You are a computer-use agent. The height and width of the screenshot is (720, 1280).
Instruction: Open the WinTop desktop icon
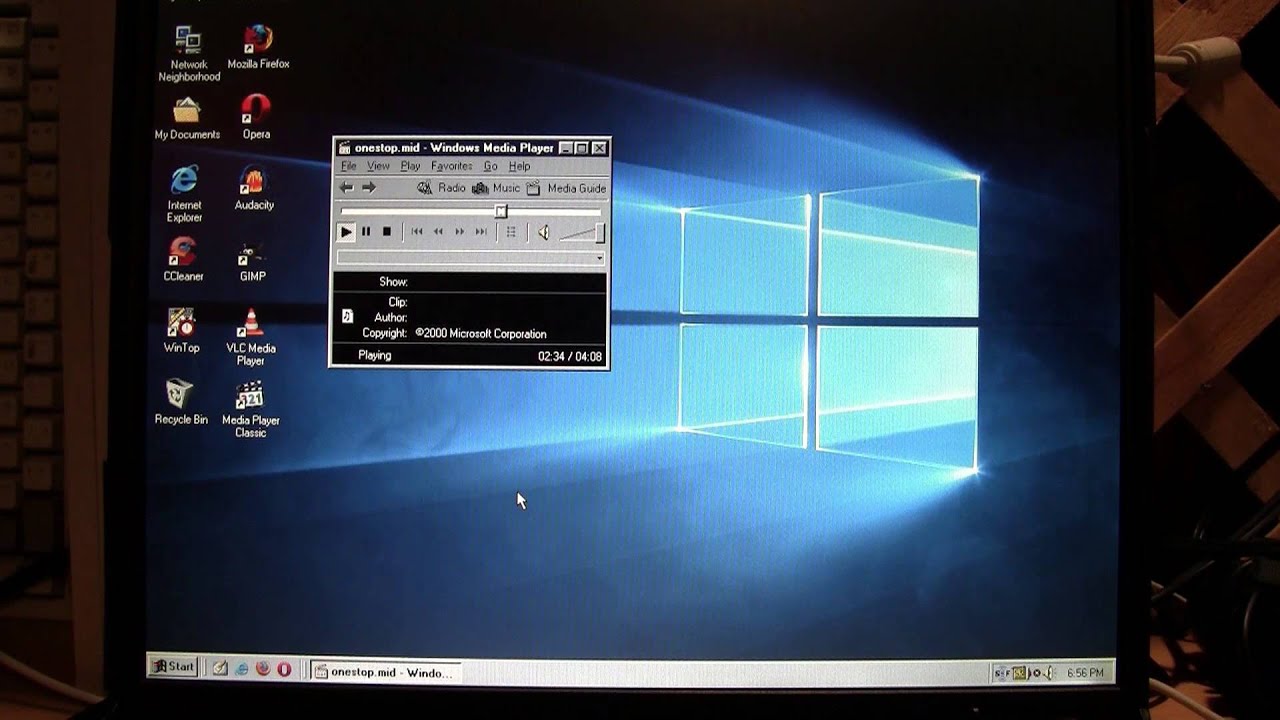coord(181,330)
